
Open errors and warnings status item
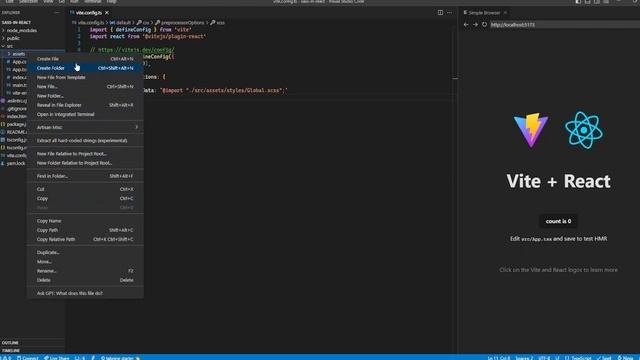click(x=6, y=358)
